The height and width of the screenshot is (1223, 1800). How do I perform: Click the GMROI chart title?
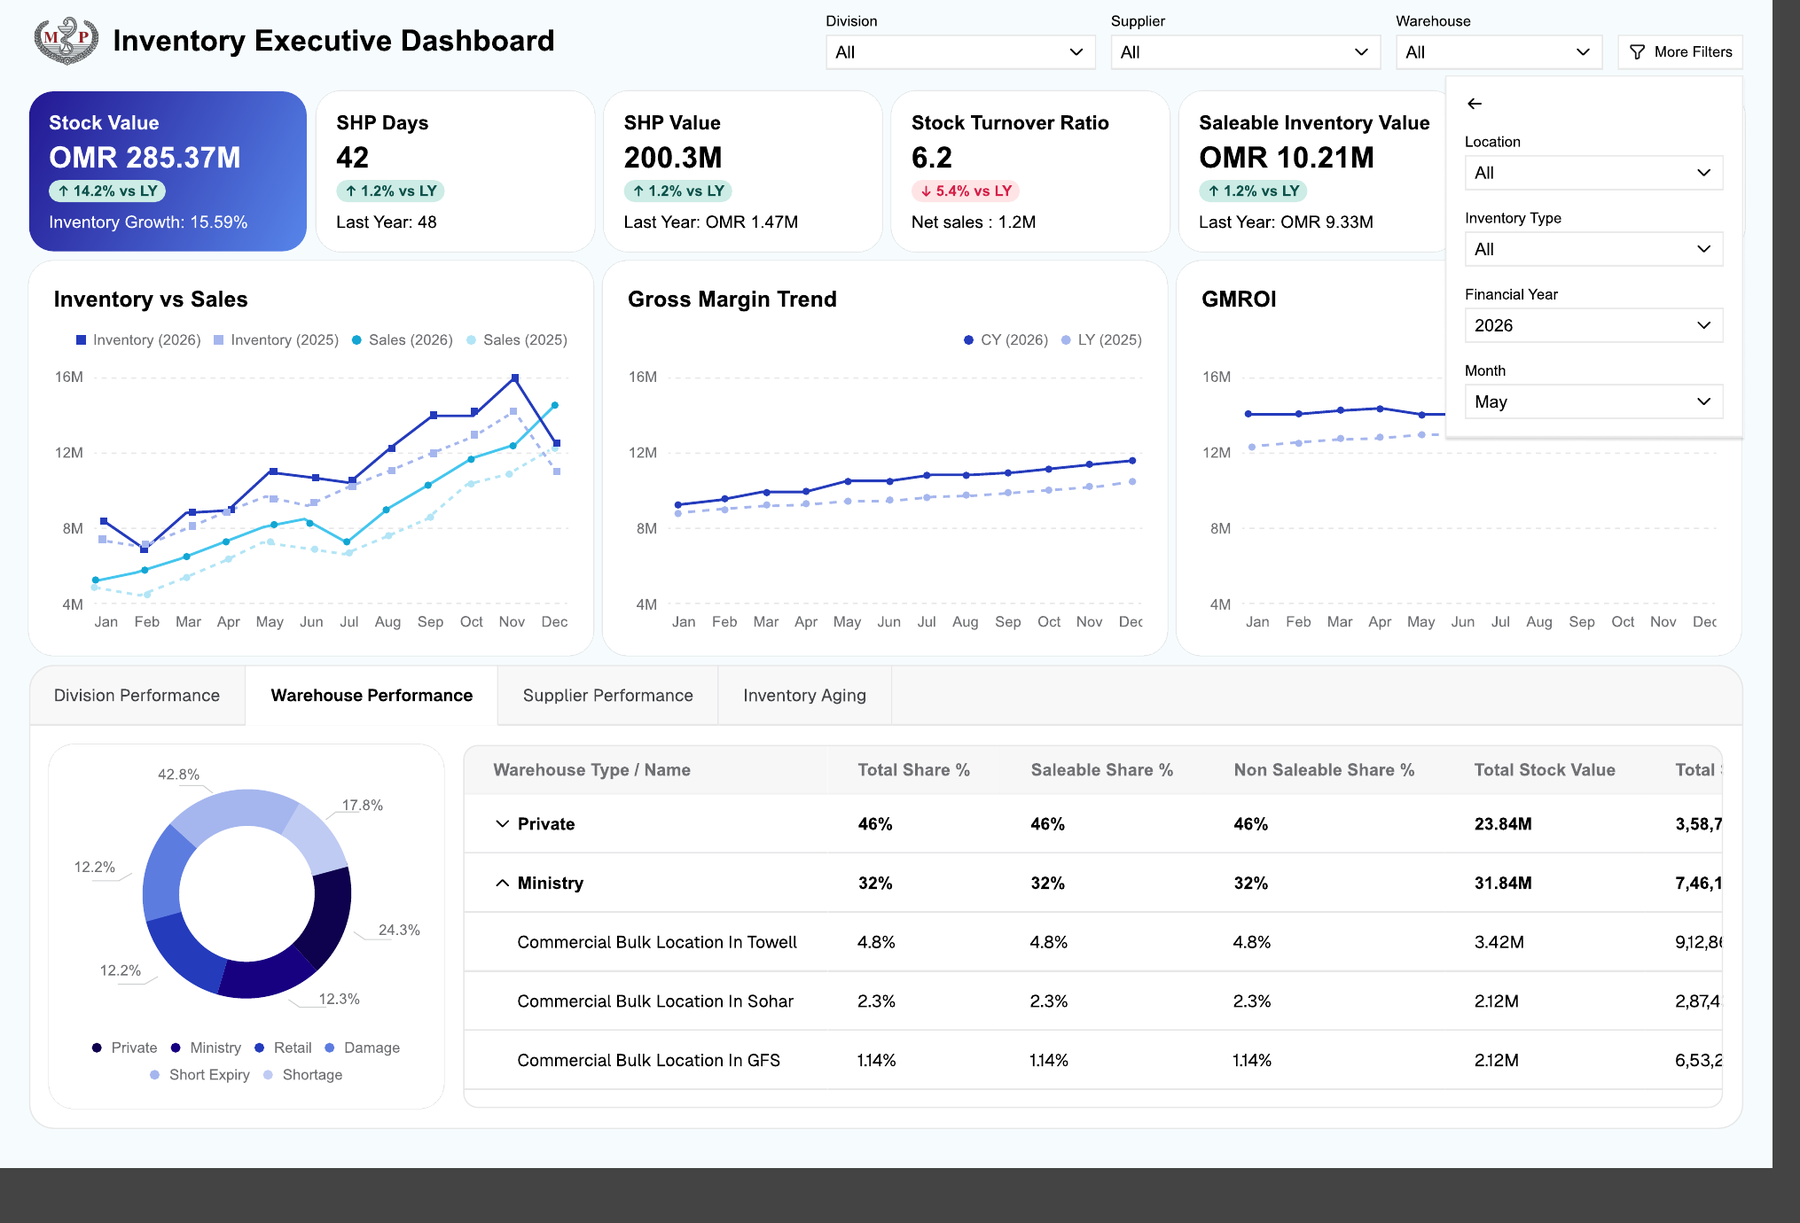coord(1239,299)
